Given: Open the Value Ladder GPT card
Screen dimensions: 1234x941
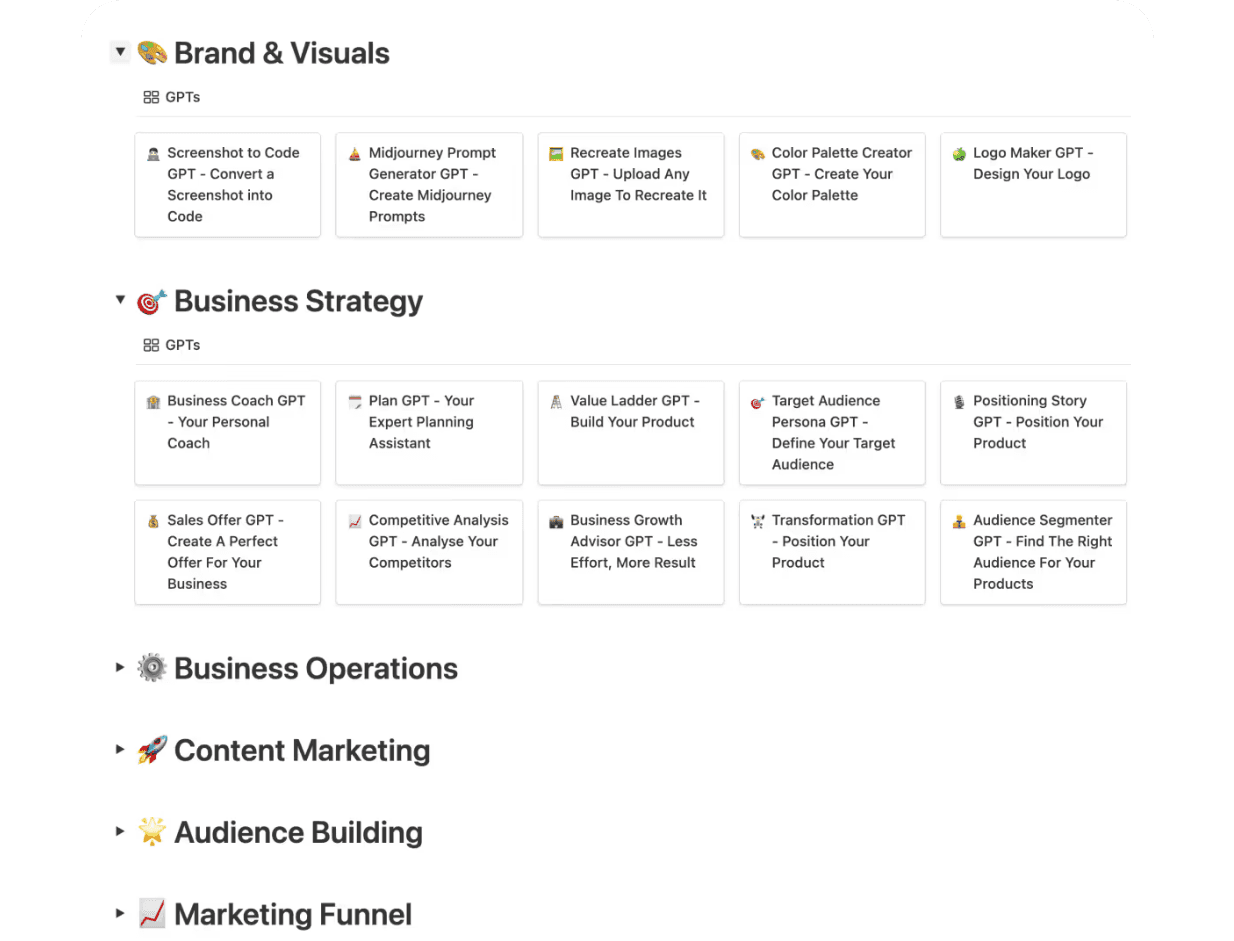Looking at the screenshot, I should pos(631,432).
